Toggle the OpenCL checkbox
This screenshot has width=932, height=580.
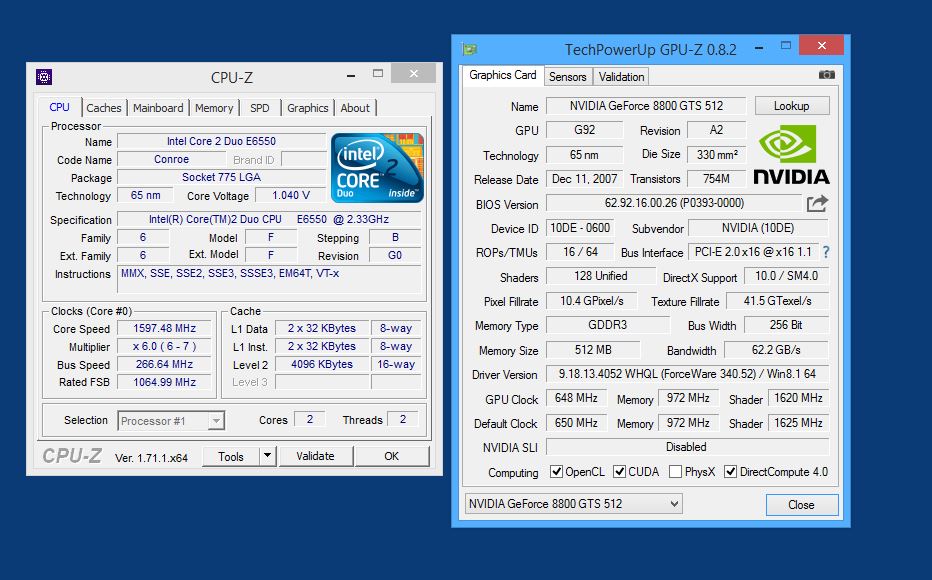tap(557, 472)
